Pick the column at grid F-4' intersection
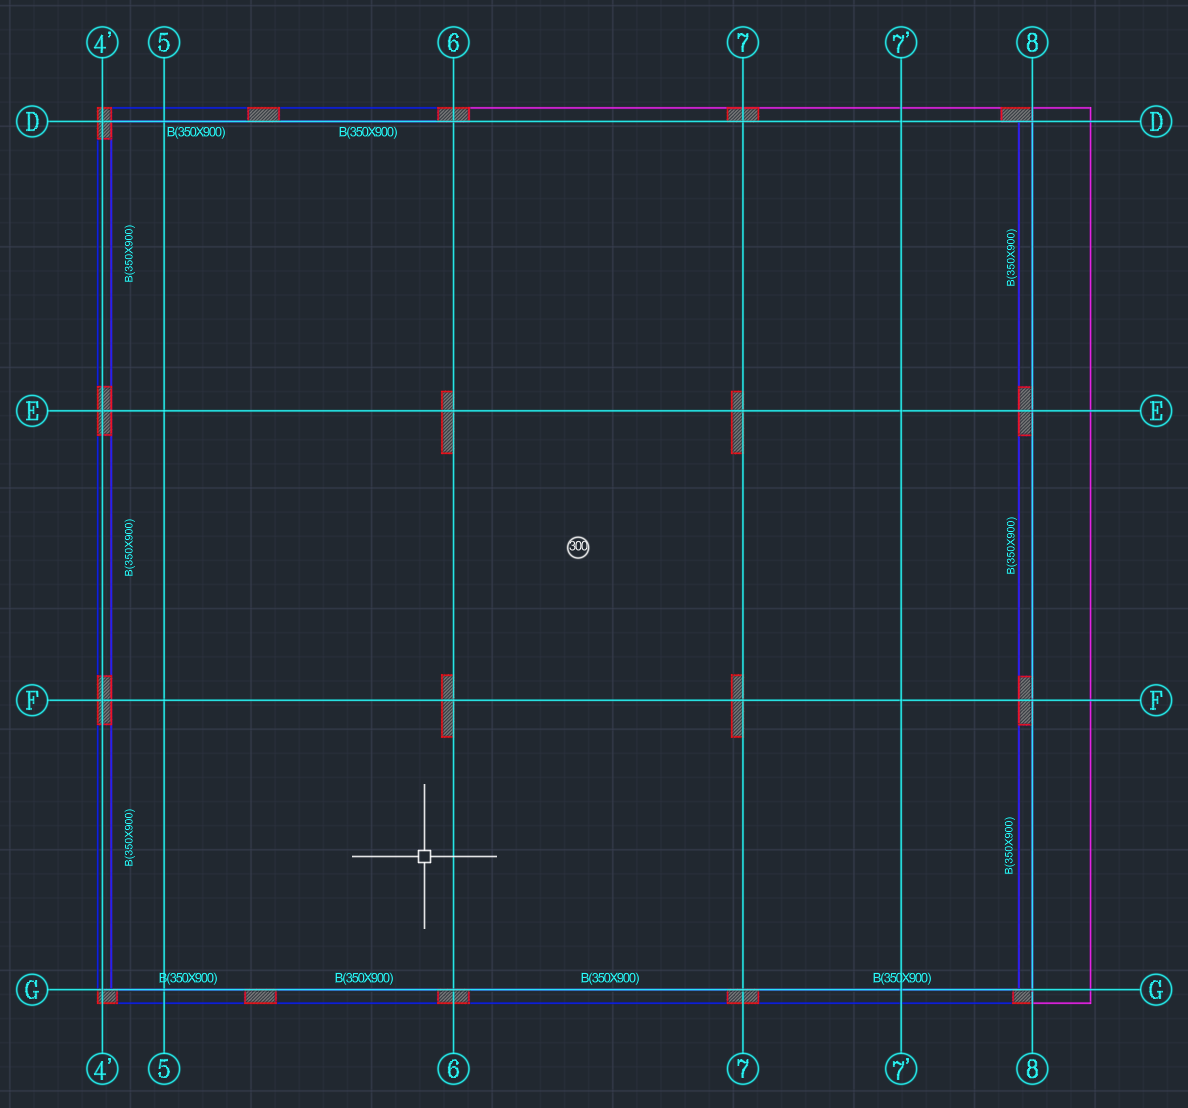This screenshot has width=1188, height=1108. coord(104,700)
